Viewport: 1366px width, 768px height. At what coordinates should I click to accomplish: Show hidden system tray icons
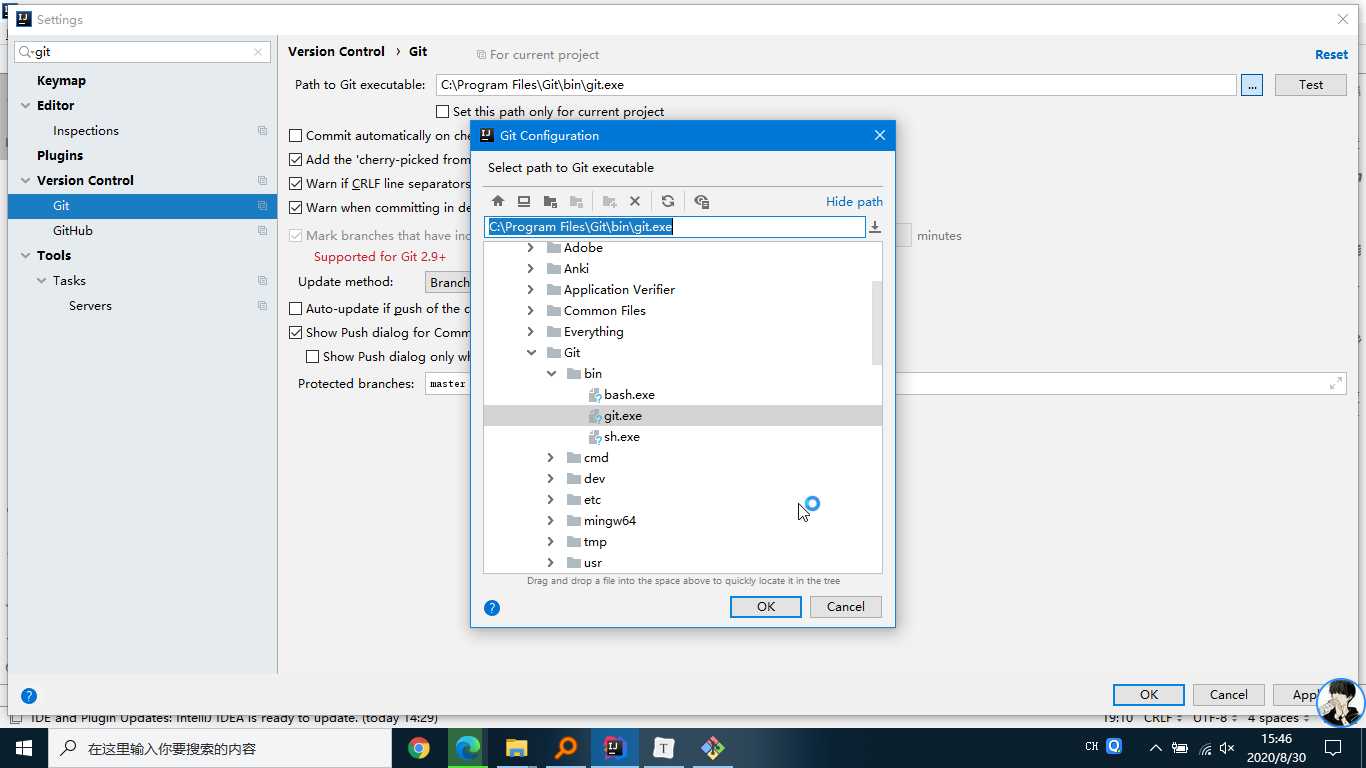click(x=1156, y=748)
